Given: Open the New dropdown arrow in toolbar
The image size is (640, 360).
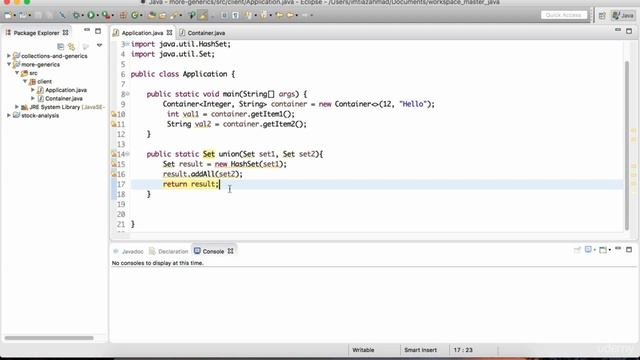Looking at the screenshot, I should coord(14,16).
